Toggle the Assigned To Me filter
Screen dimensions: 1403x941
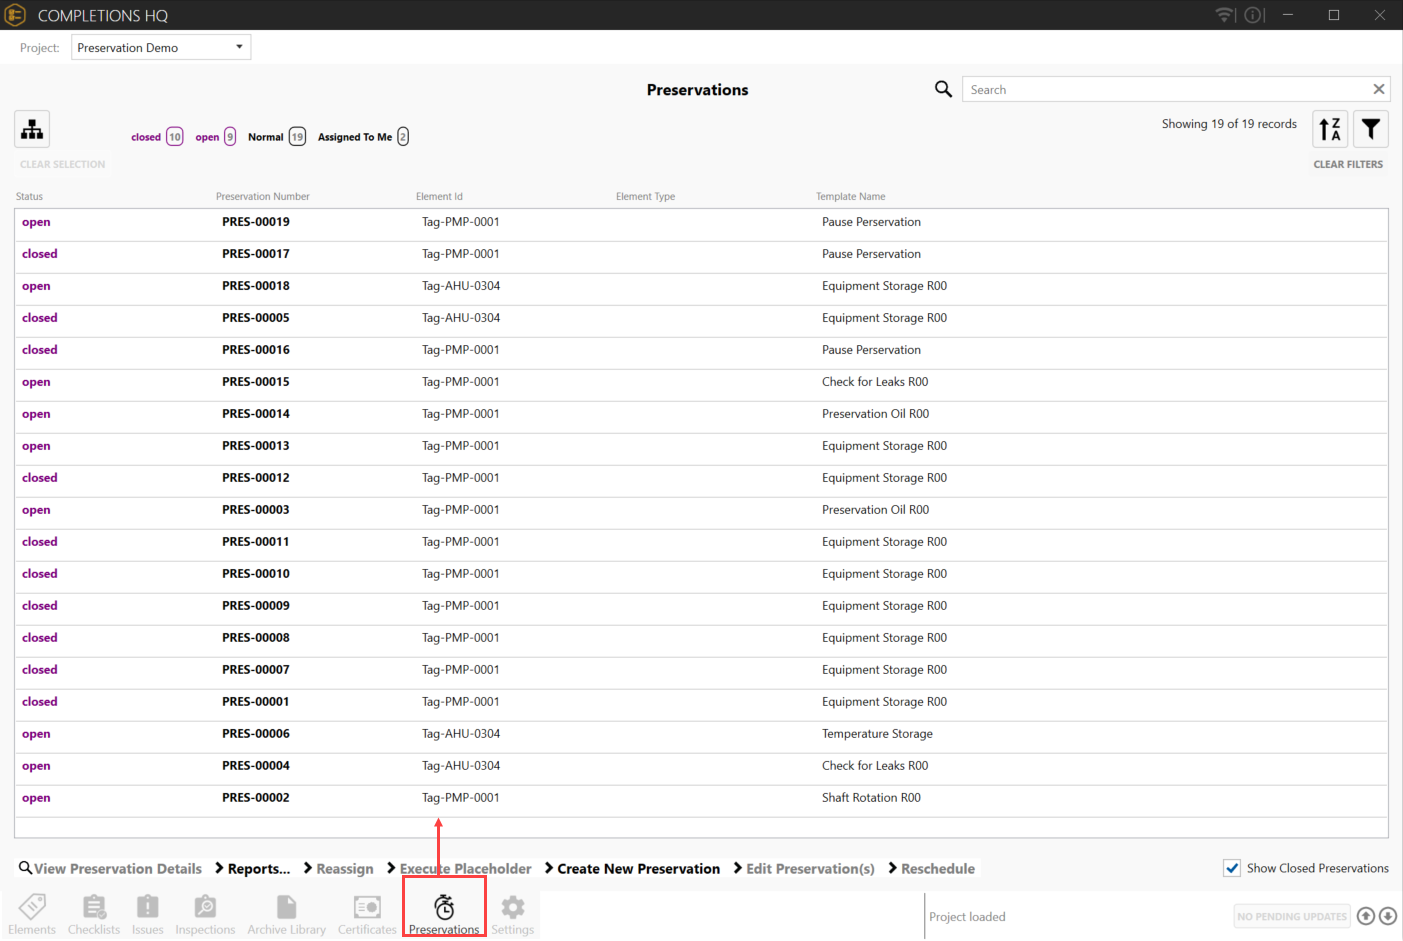coord(362,137)
